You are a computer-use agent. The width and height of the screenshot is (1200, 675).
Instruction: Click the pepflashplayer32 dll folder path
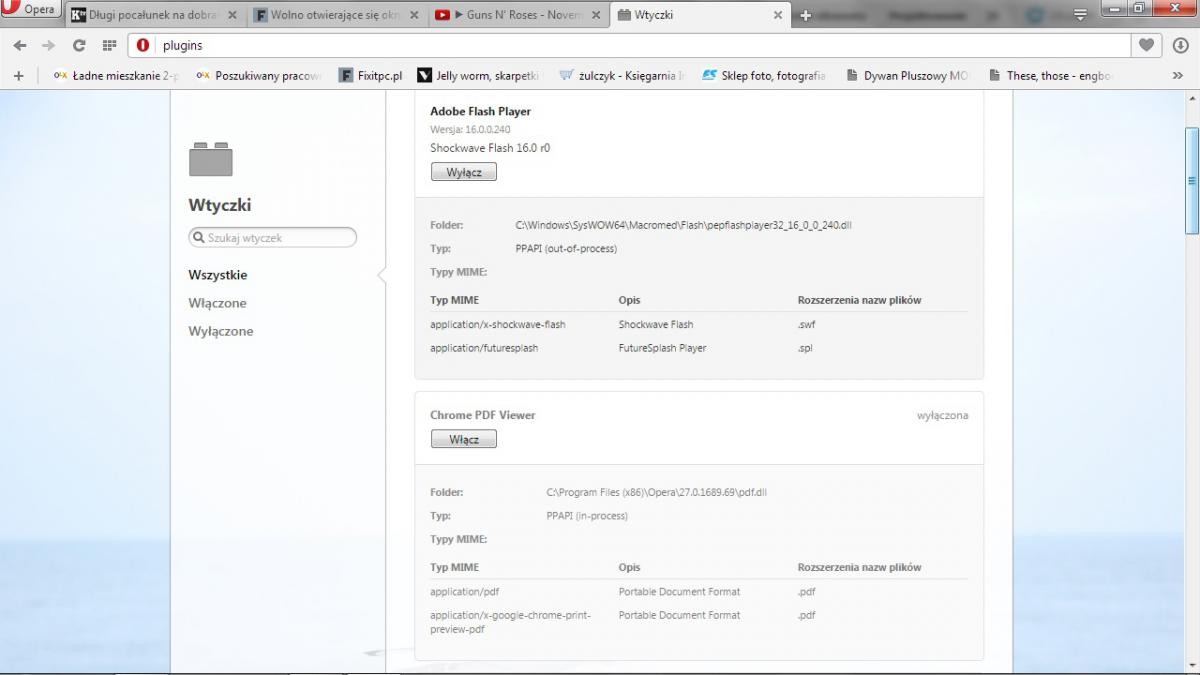click(684, 225)
